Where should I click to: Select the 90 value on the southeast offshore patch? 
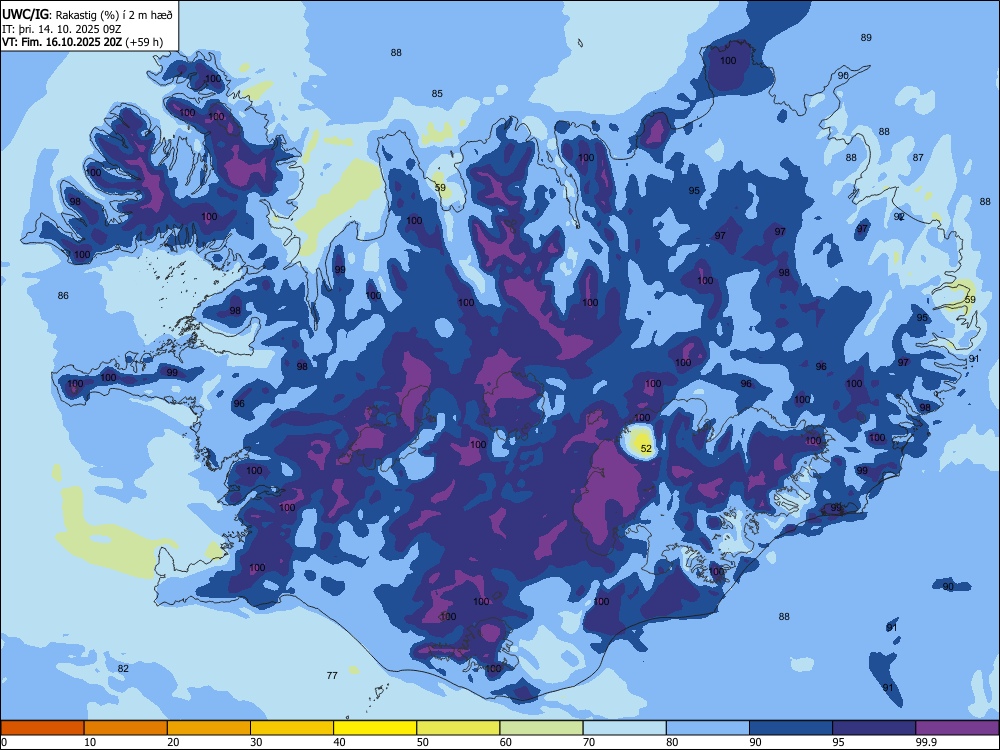click(948, 587)
